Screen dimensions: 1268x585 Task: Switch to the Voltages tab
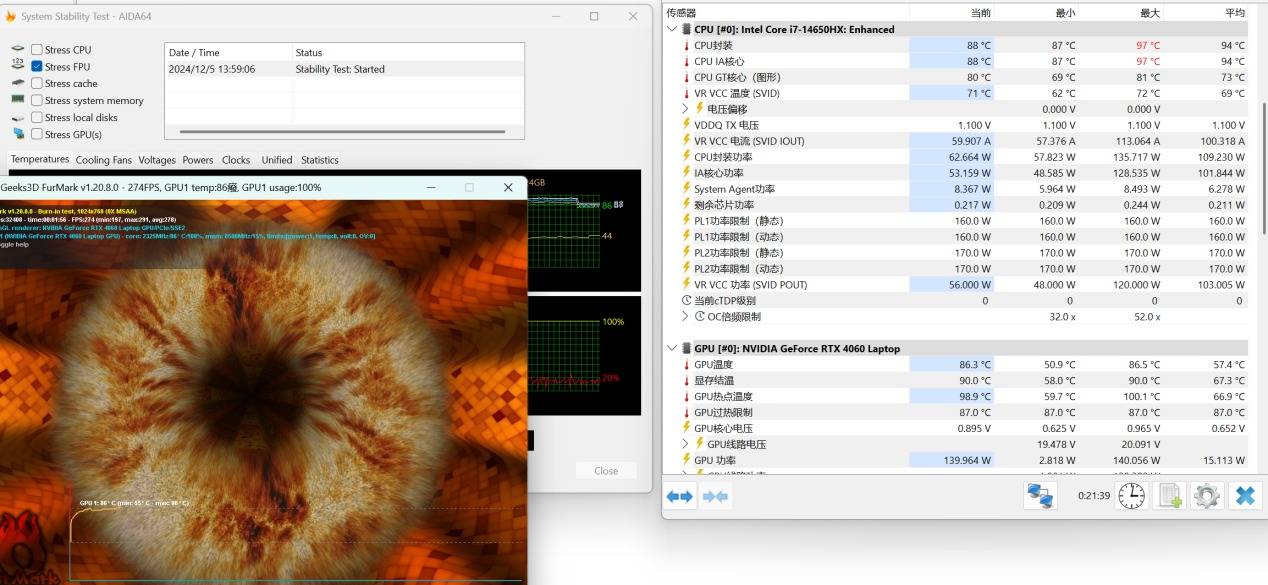157,160
